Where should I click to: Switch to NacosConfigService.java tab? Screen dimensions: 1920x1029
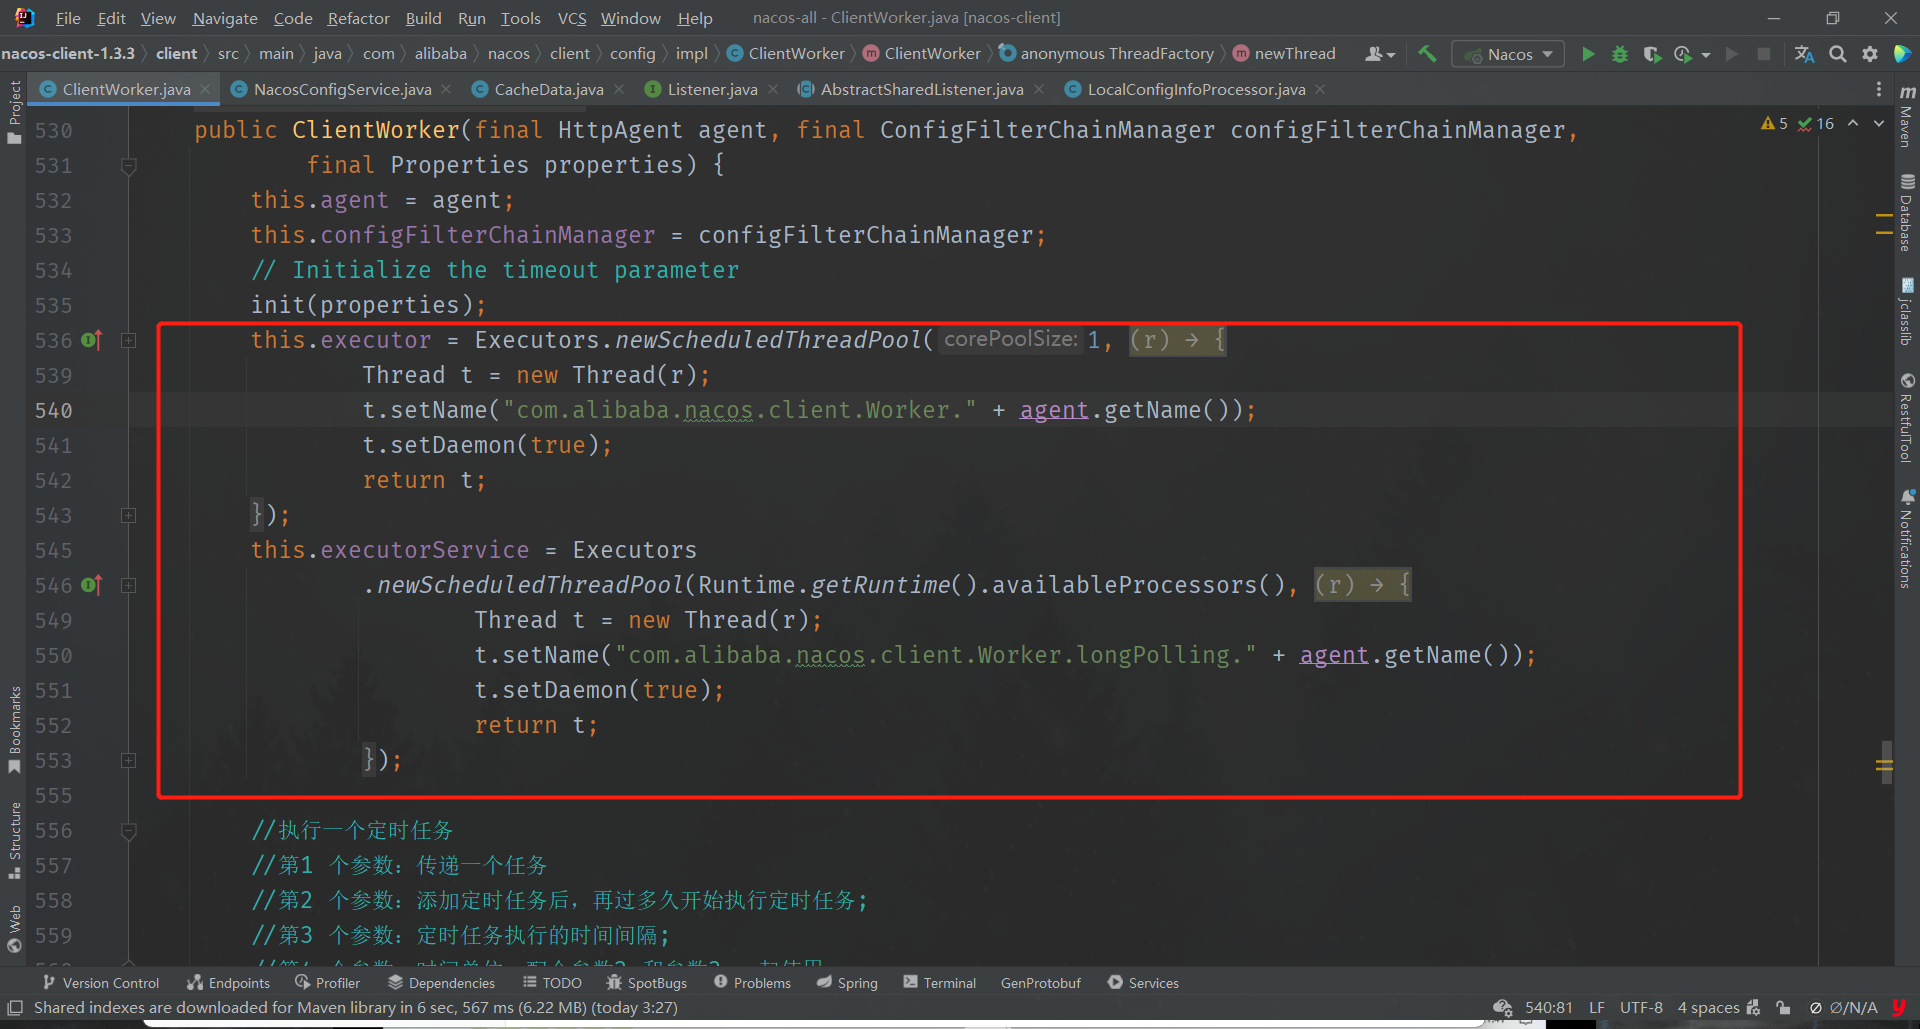pos(342,89)
